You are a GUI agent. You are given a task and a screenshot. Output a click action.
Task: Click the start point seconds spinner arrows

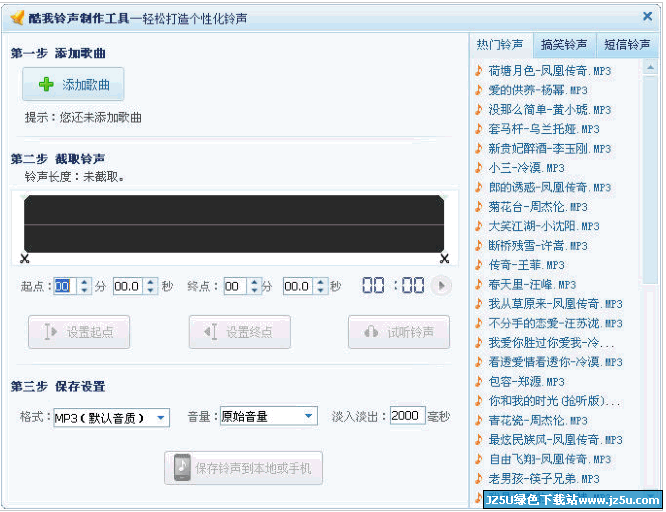[150, 286]
